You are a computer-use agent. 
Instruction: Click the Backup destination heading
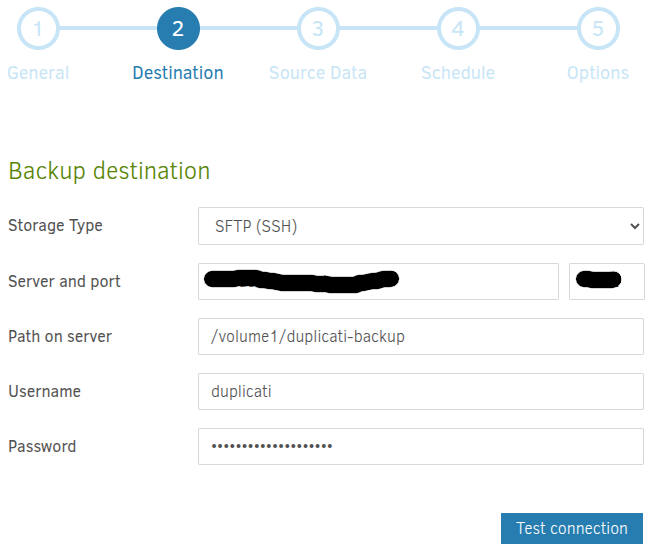[109, 171]
